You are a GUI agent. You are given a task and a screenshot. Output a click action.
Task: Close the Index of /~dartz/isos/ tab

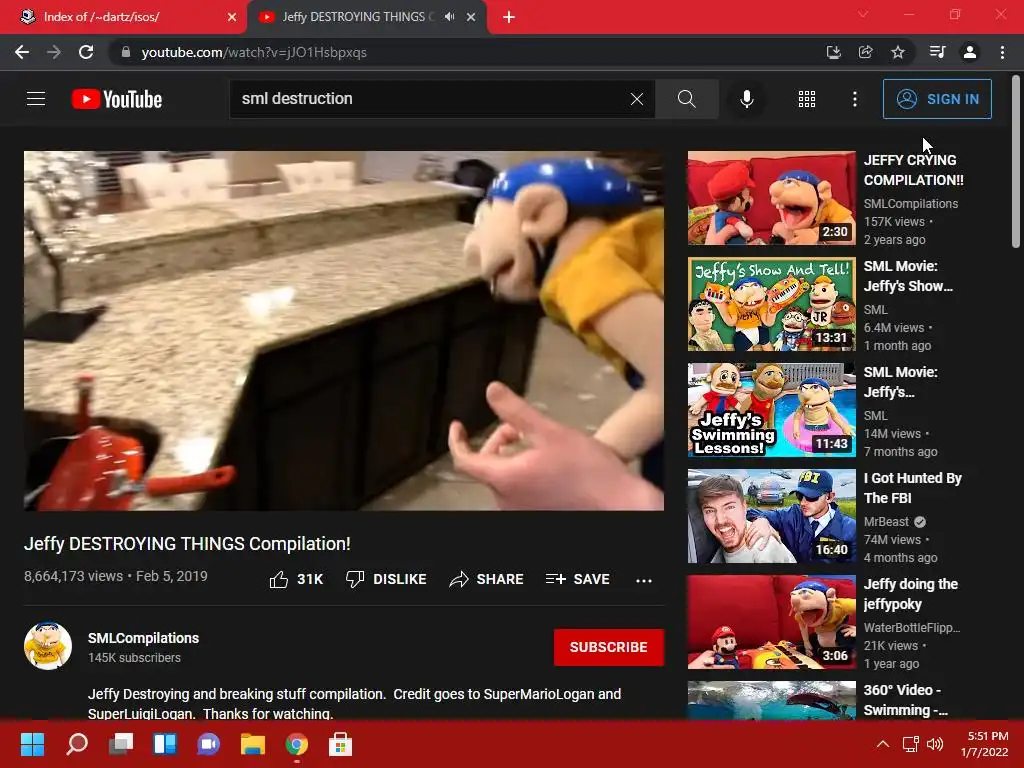click(232, 17)
